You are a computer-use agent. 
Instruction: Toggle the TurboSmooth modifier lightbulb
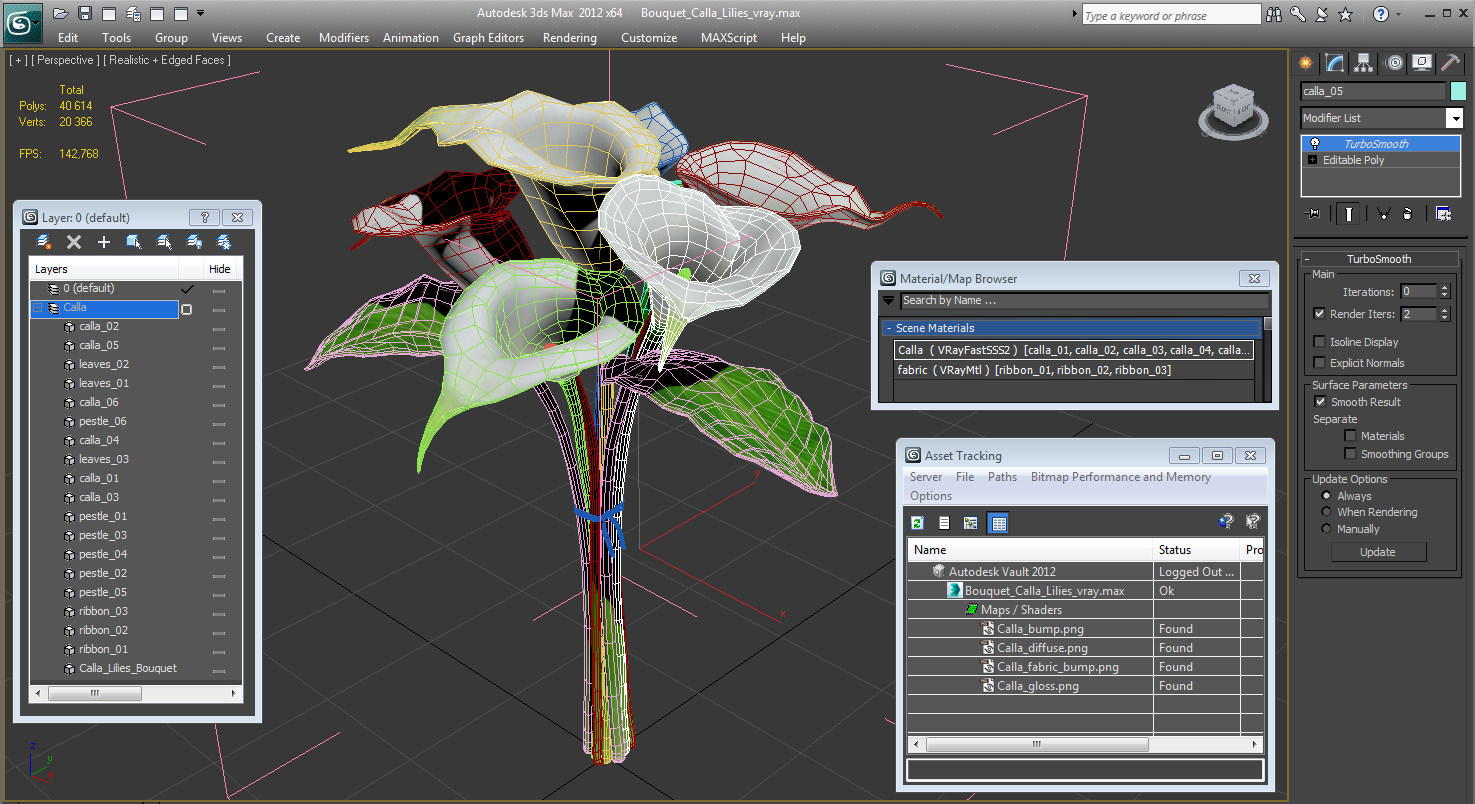pos(1314,144)
